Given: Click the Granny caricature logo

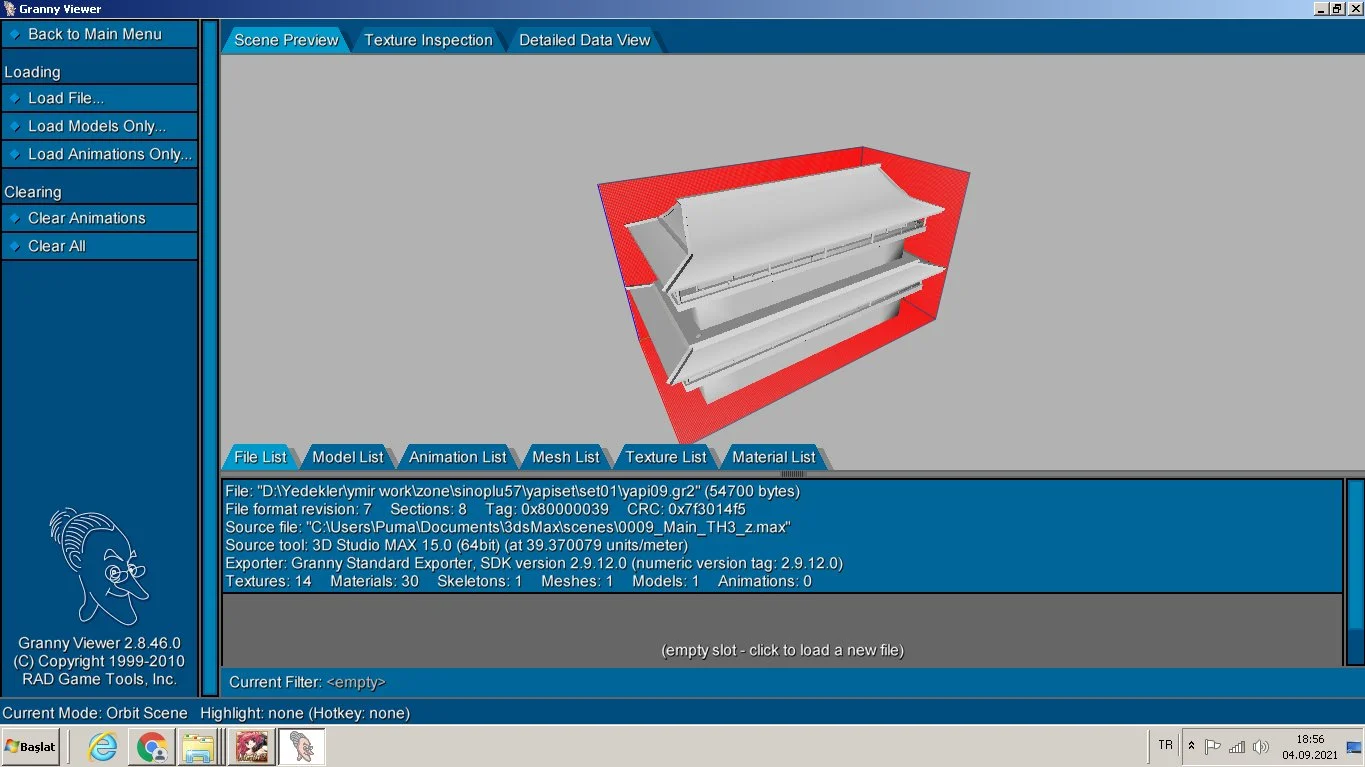Looking at the screenshot, I should tap(98, 566).
